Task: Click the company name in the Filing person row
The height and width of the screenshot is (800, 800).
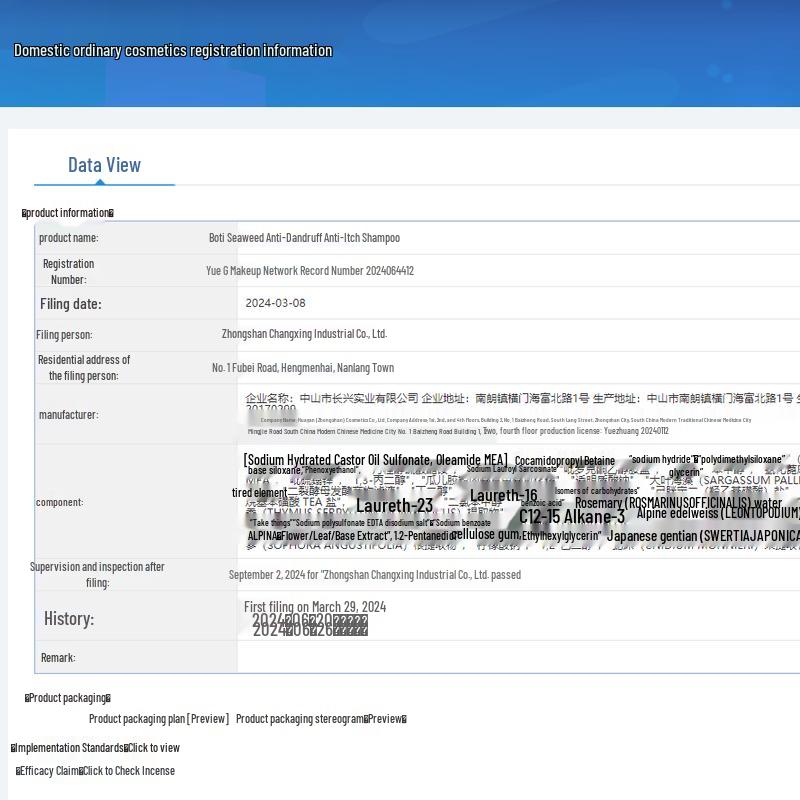Action: tap(304, 334)
